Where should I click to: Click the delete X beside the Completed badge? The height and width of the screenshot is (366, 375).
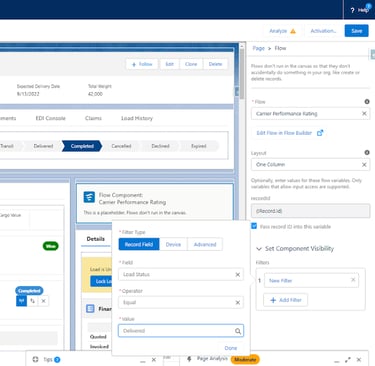tap(43, 301)
